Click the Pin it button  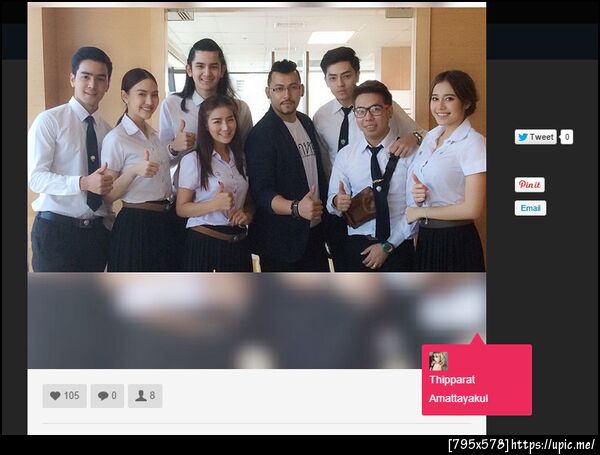point(530,184)
